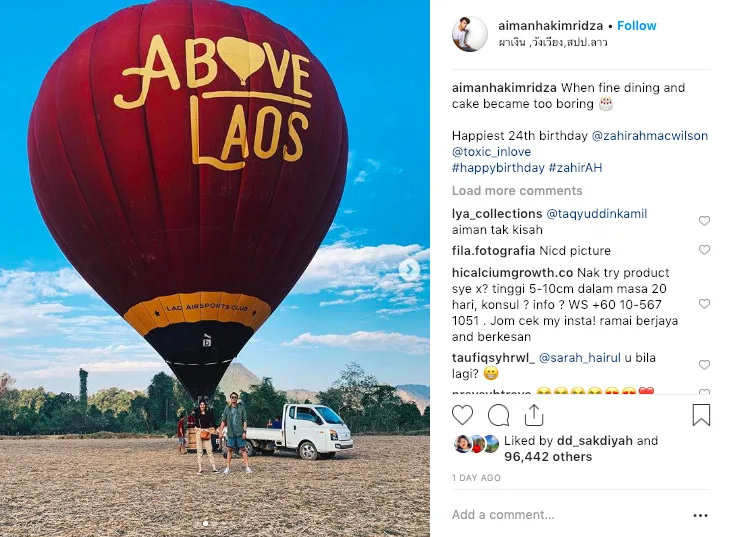View the list of 96,442 others likes

(548, 457)
